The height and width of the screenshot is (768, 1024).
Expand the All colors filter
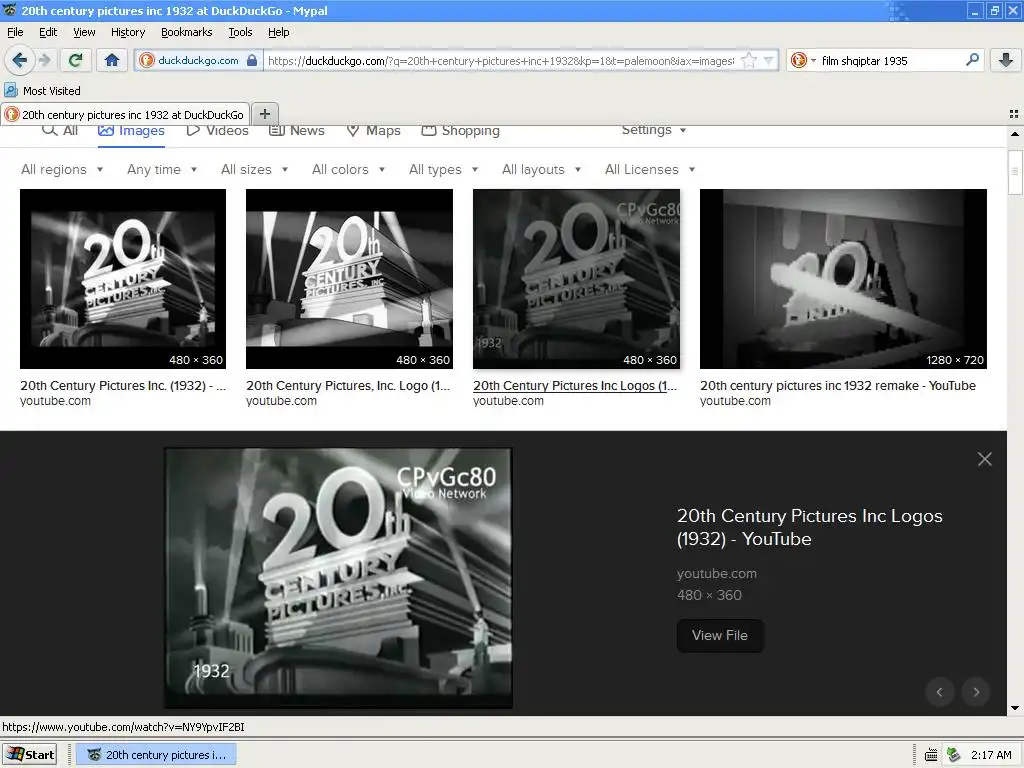click(348, 169)
